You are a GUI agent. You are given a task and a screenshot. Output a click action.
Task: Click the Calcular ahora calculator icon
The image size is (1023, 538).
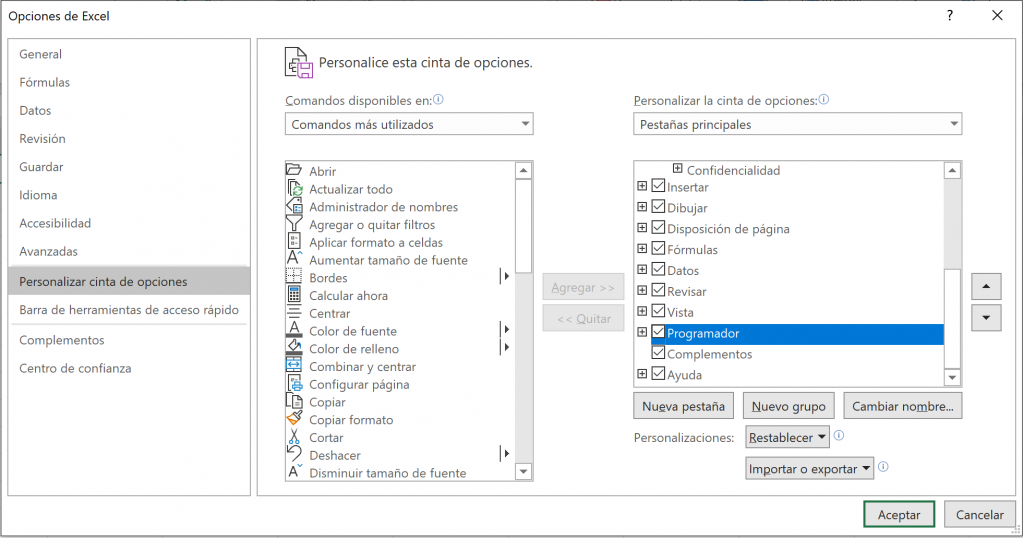[294, 295]
